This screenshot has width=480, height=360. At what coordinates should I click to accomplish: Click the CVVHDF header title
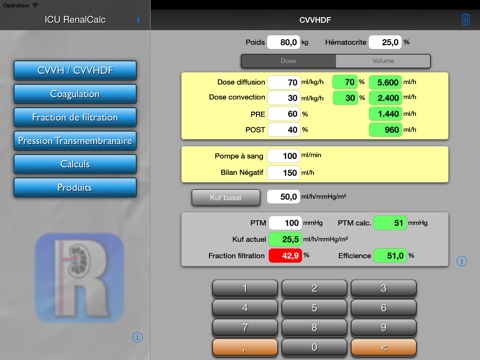(315, 20)
